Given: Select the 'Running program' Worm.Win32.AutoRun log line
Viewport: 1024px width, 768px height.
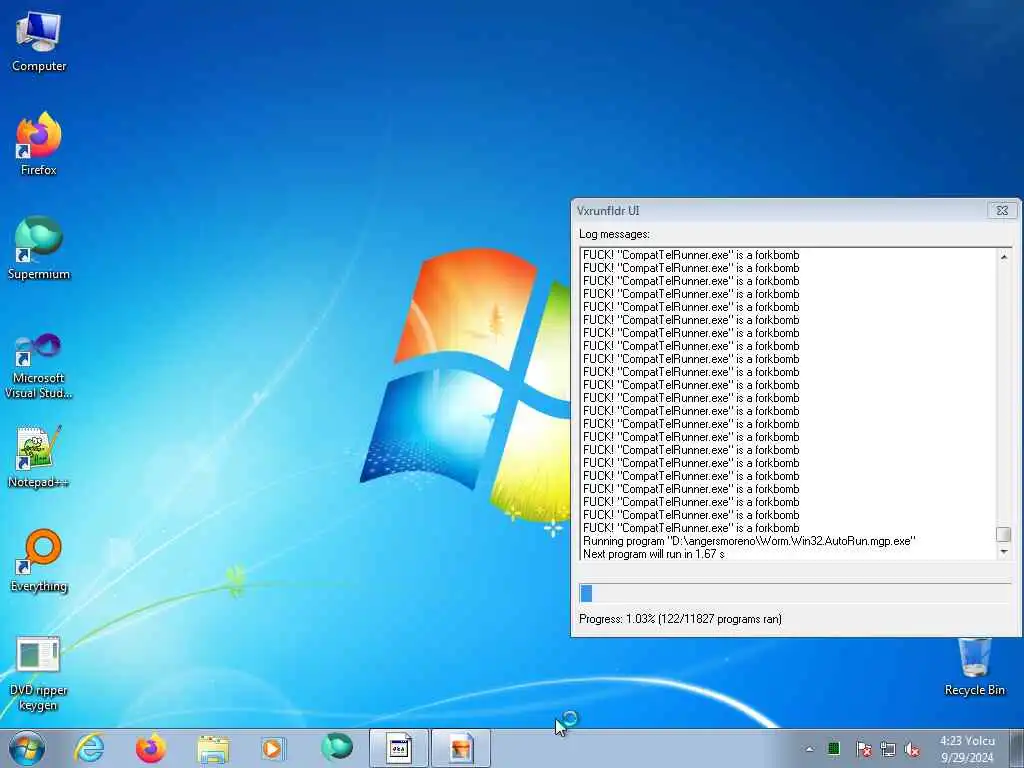Looking at the screenshot, I should [749, 541].
